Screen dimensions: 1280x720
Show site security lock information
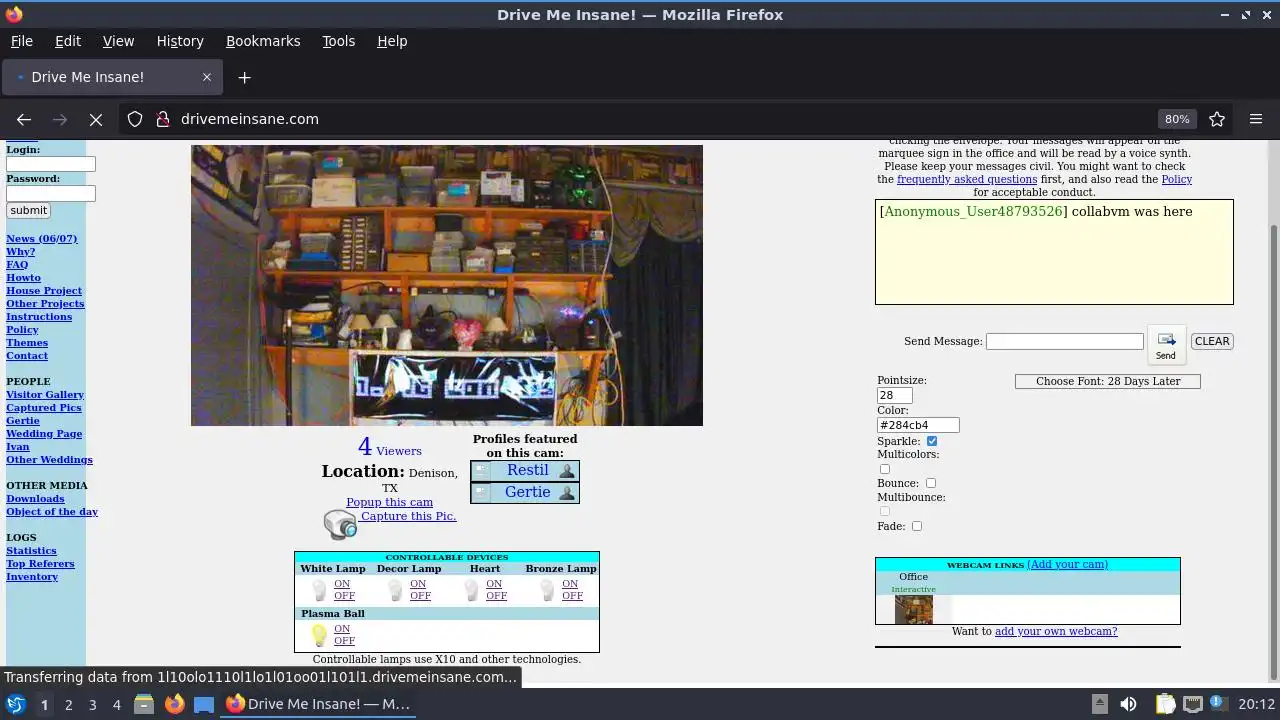tap(163, 119)
